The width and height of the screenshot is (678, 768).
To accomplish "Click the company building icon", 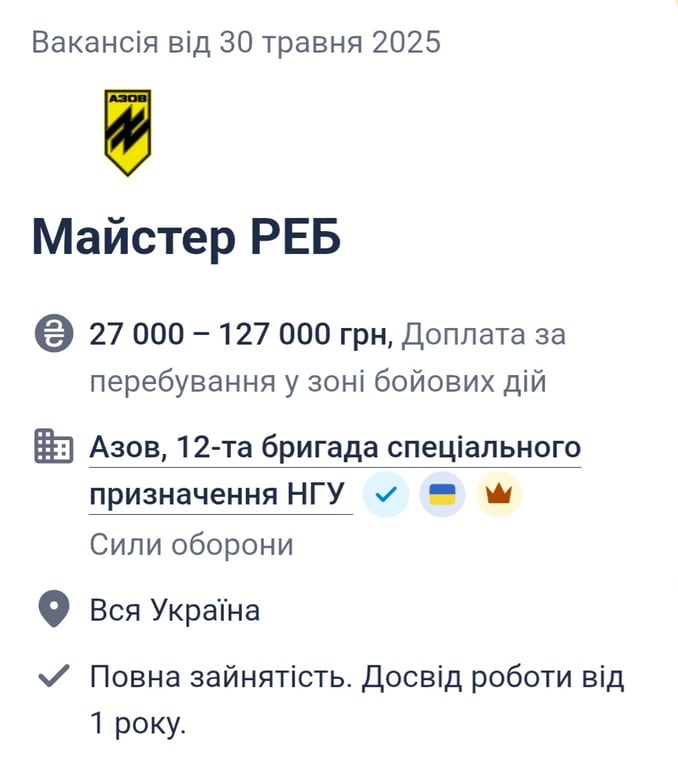I will point(53,446).
